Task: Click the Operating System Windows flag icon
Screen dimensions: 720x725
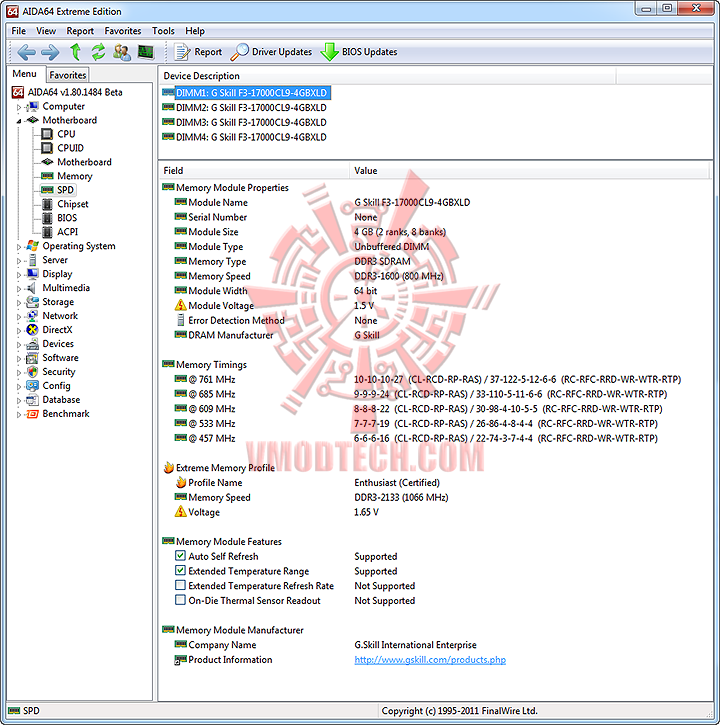Action: pos(32,246)
